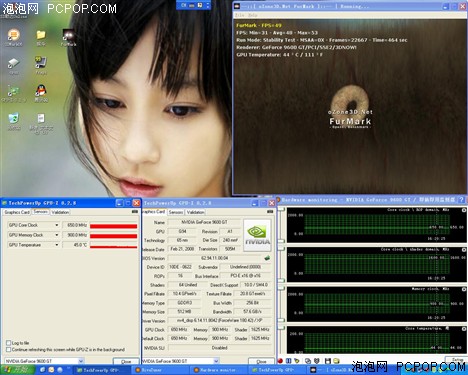Click camera screenshot icon in GPU-Z Graphics Card window
468x375 pixels.
coord(270,212)
